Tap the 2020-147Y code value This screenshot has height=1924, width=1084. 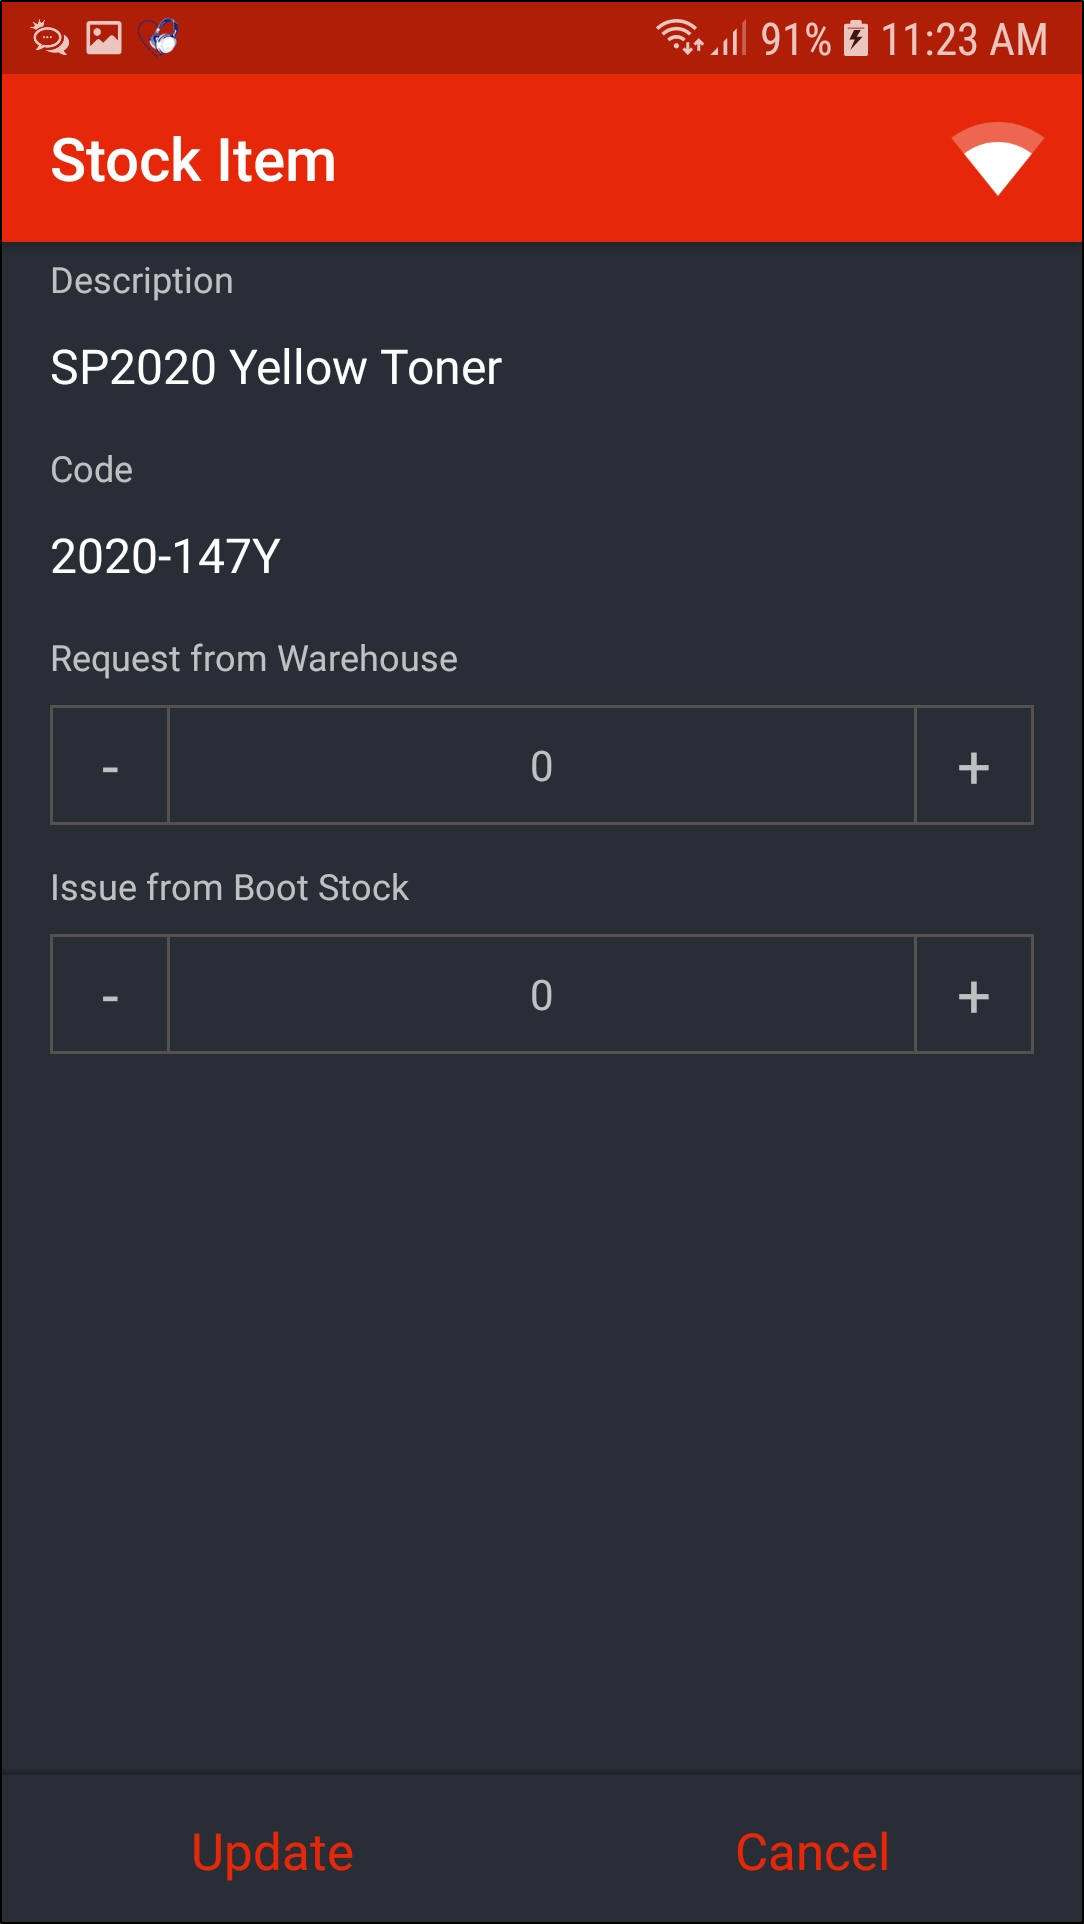click(x=165, y=557)
